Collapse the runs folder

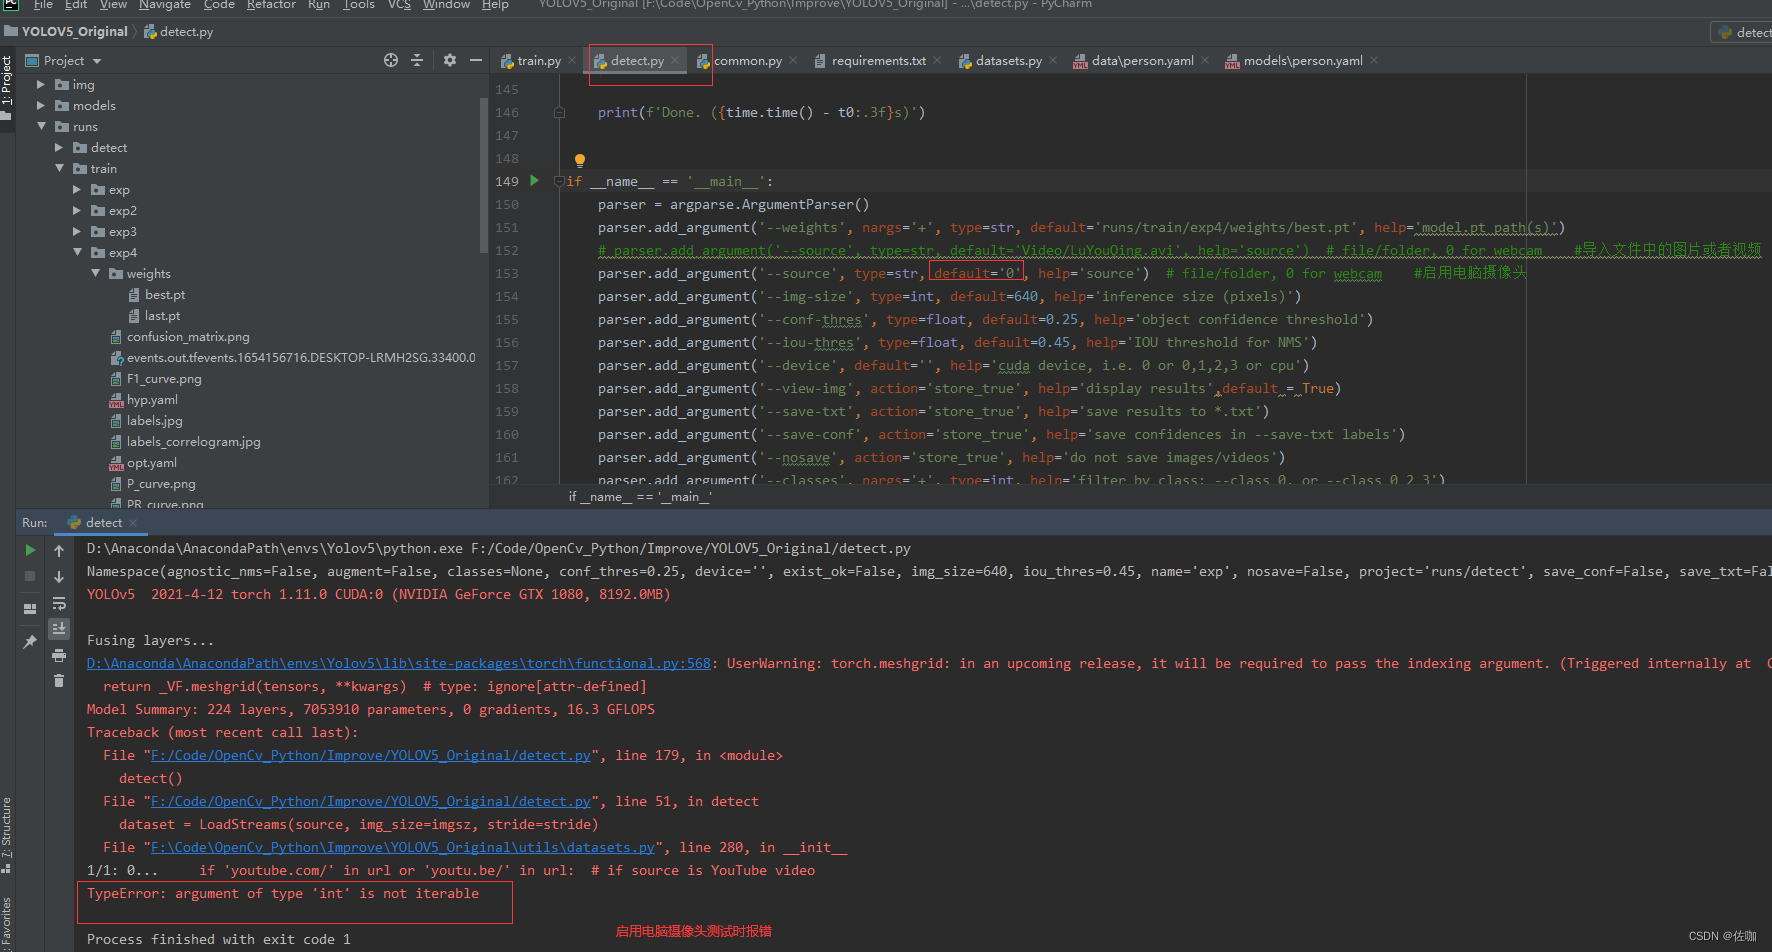(41, 127)
